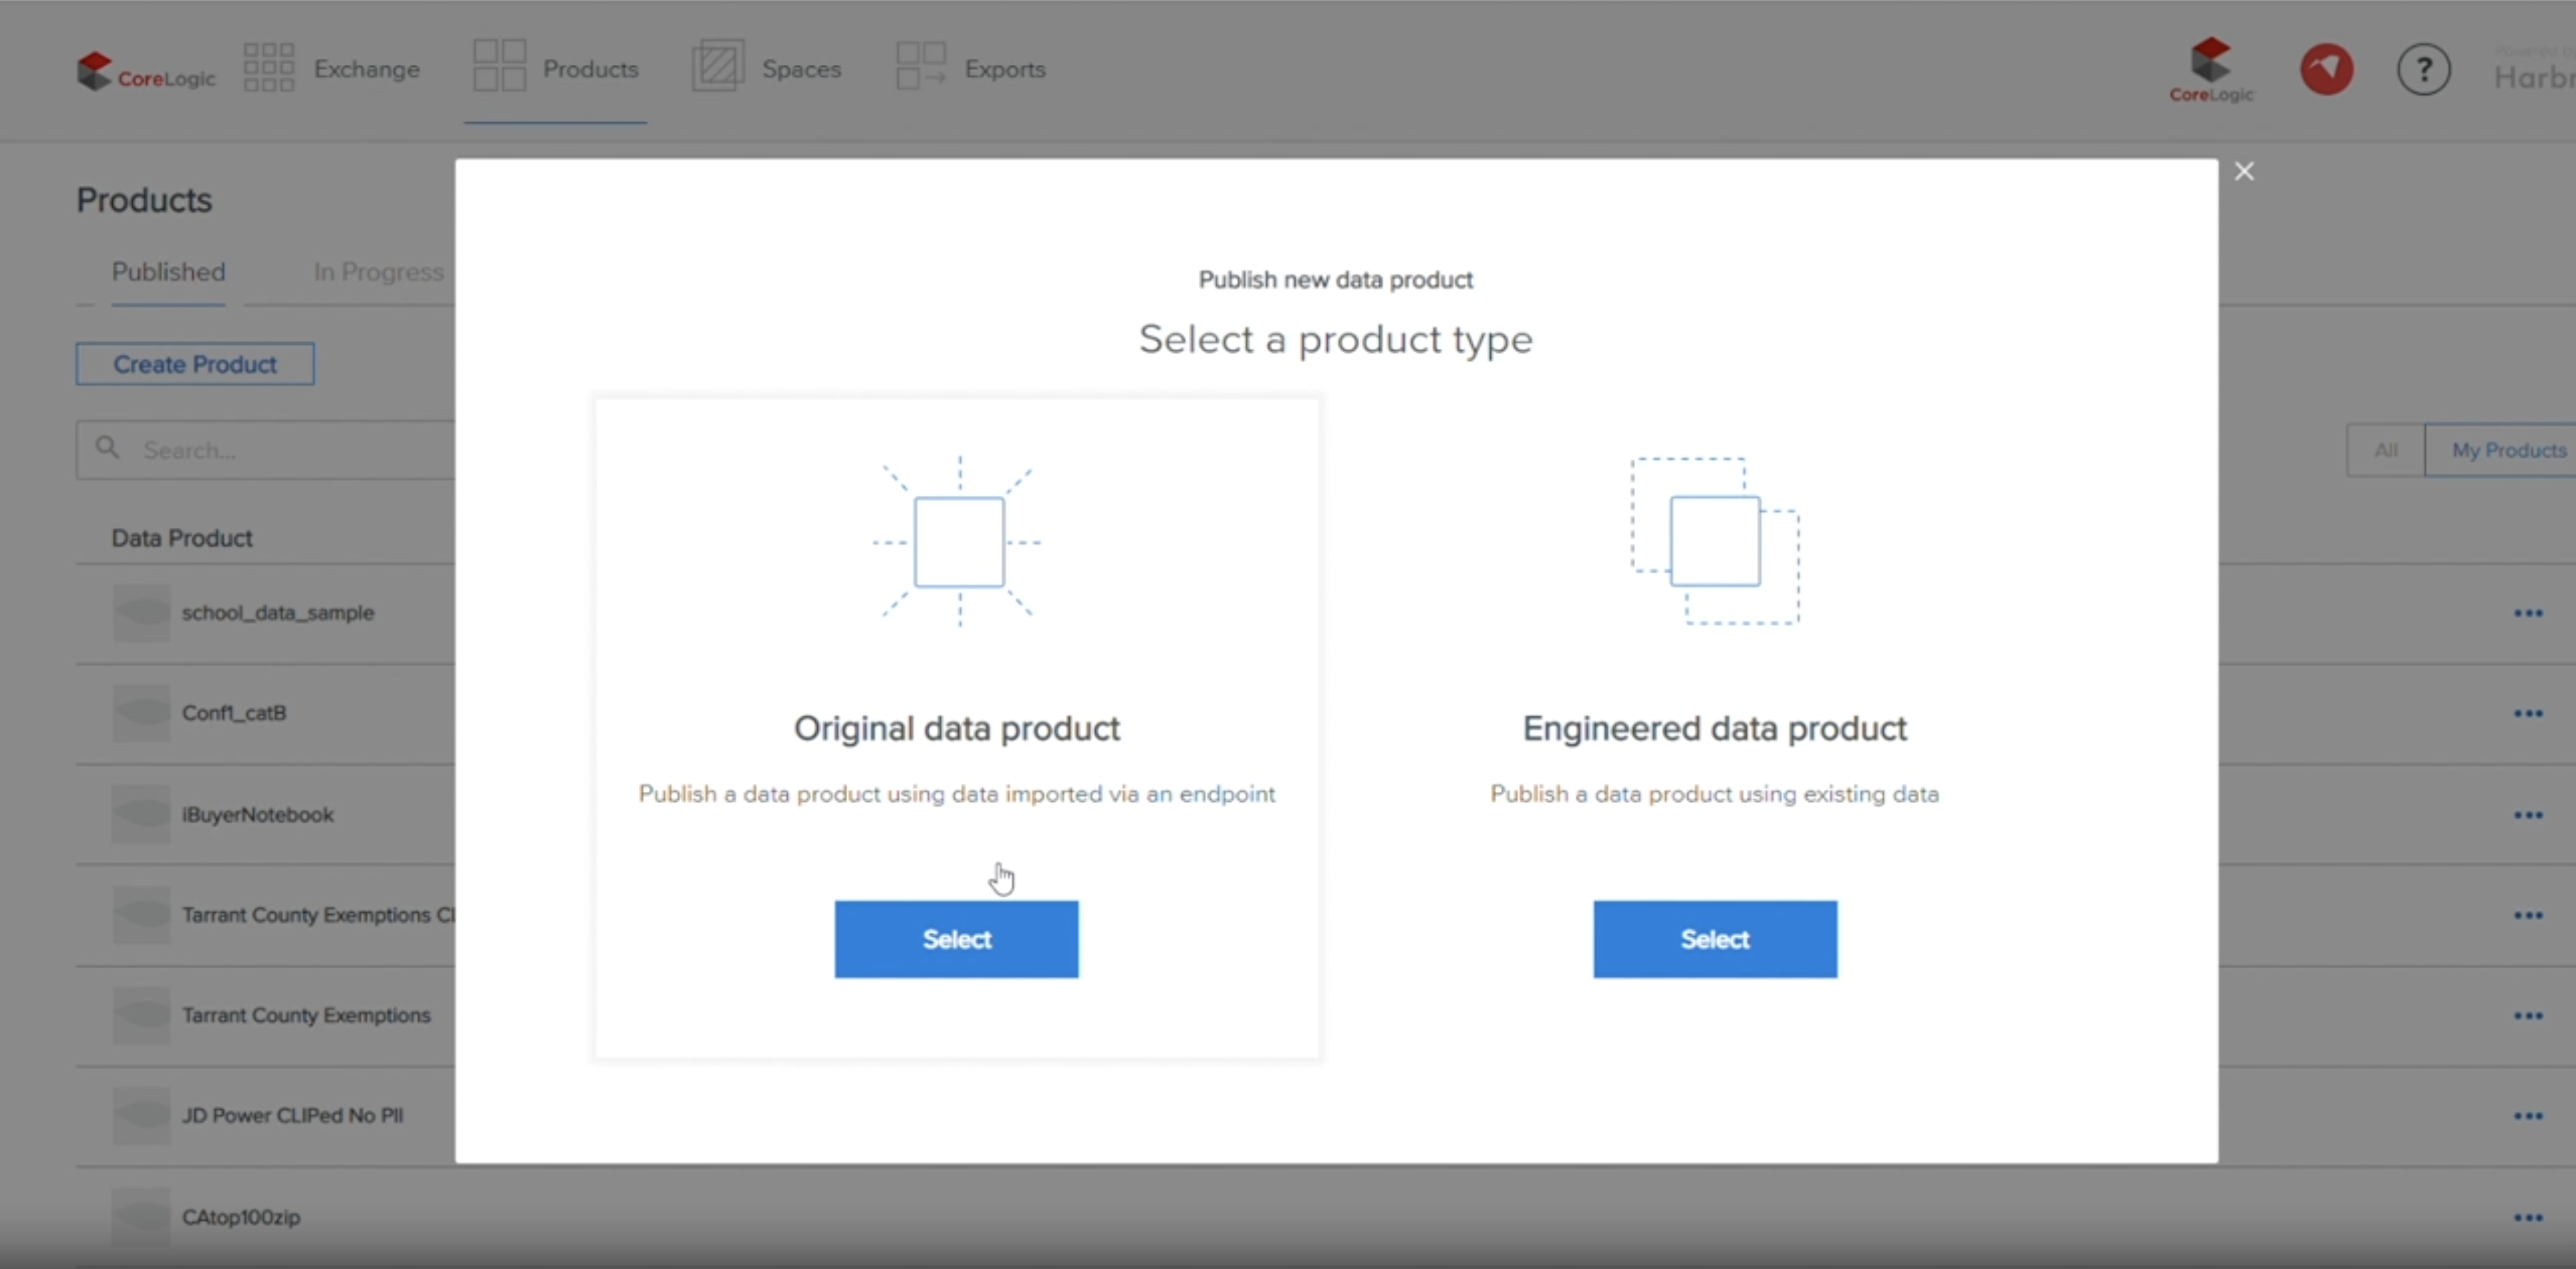Select the Engineered data product option
Image resolution: width=2576 pixels, height=1269 pixels.
1714,939
